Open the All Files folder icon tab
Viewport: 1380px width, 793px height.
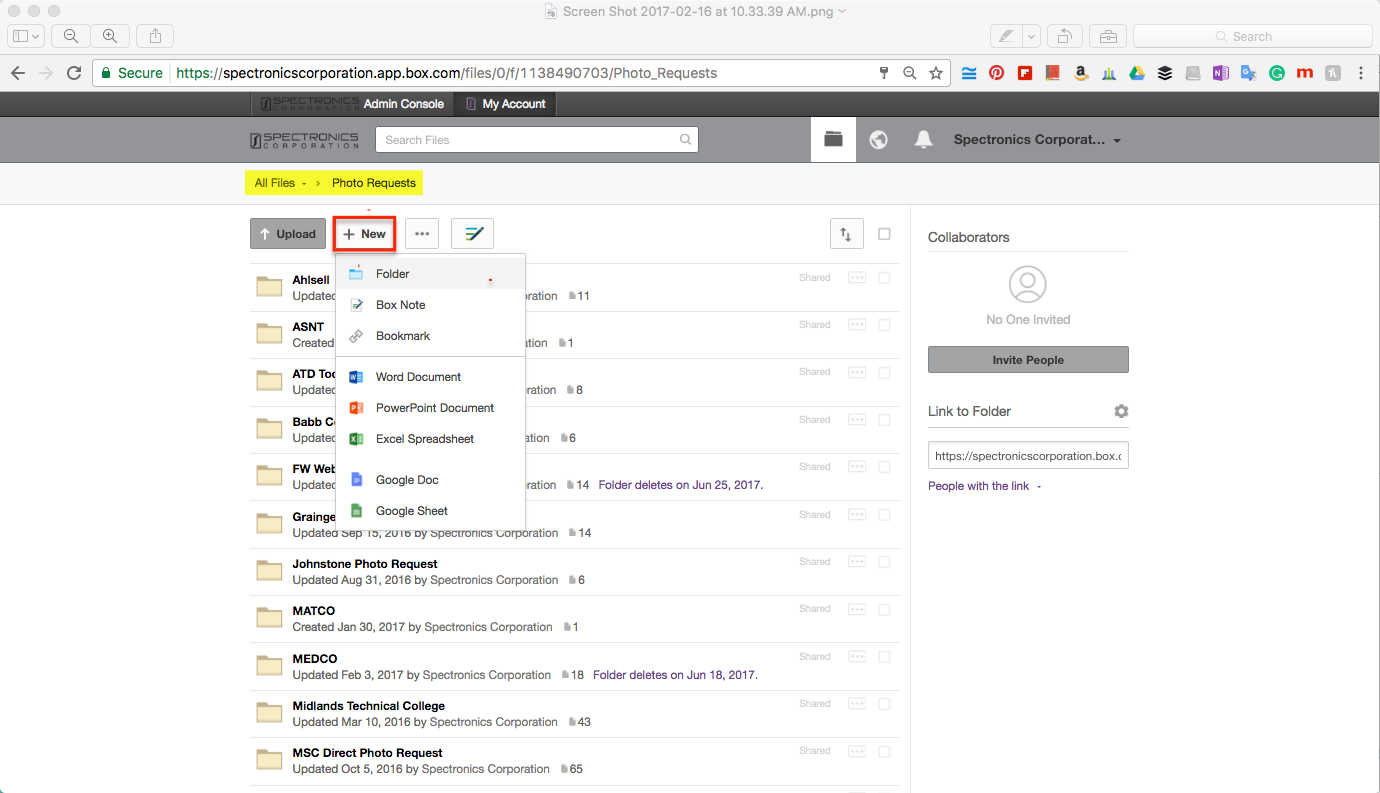(833, 140)
